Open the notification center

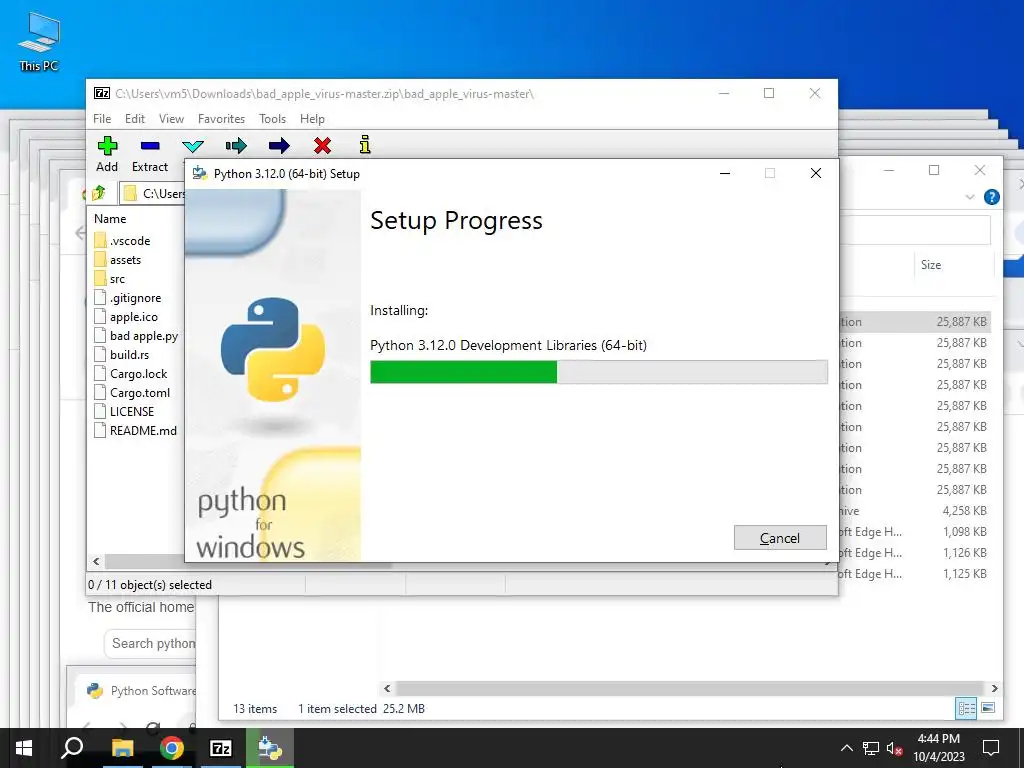point(991,748)
